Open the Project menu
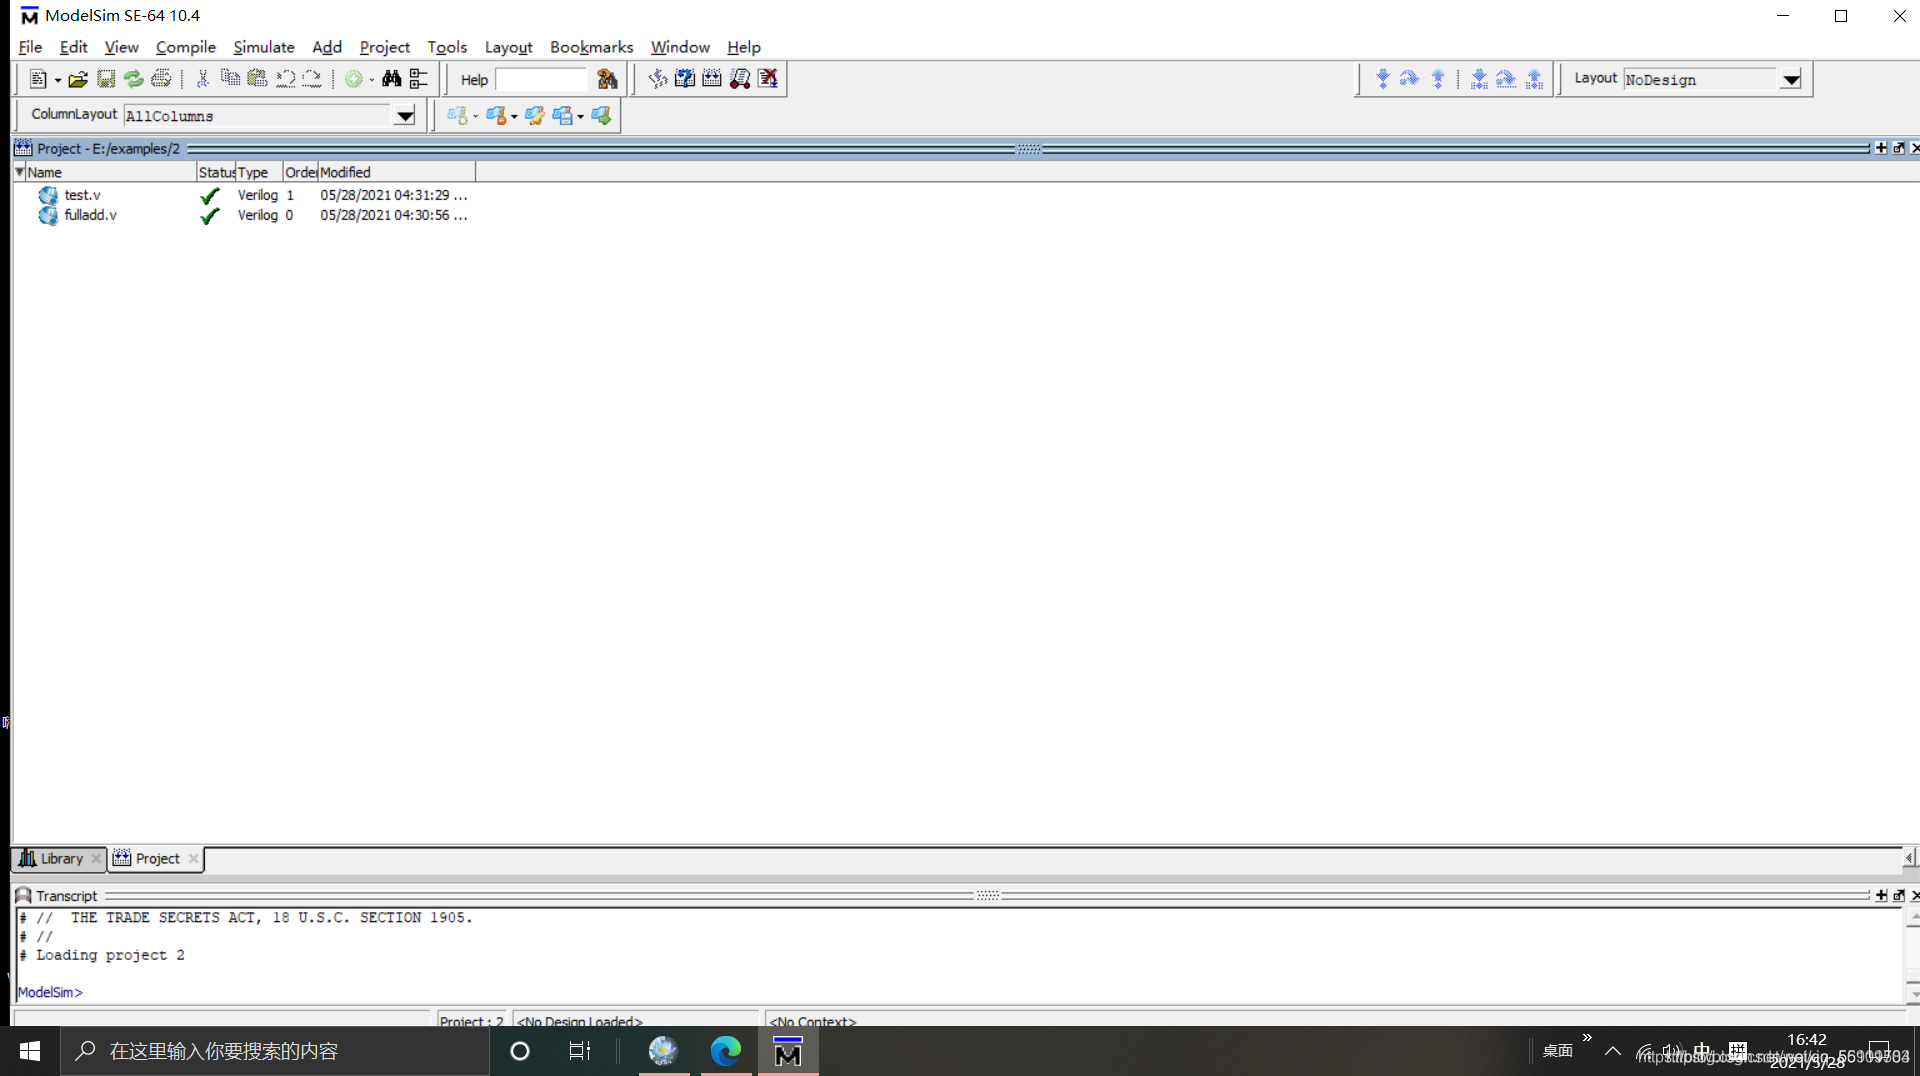Viewport: 1920px width, 1076px height. coord(384,47)
